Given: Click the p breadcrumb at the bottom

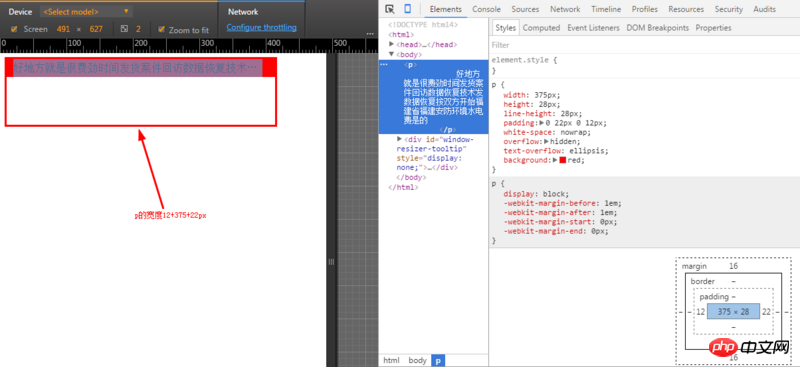Looking at the screenshot, I should click(438, 360).
